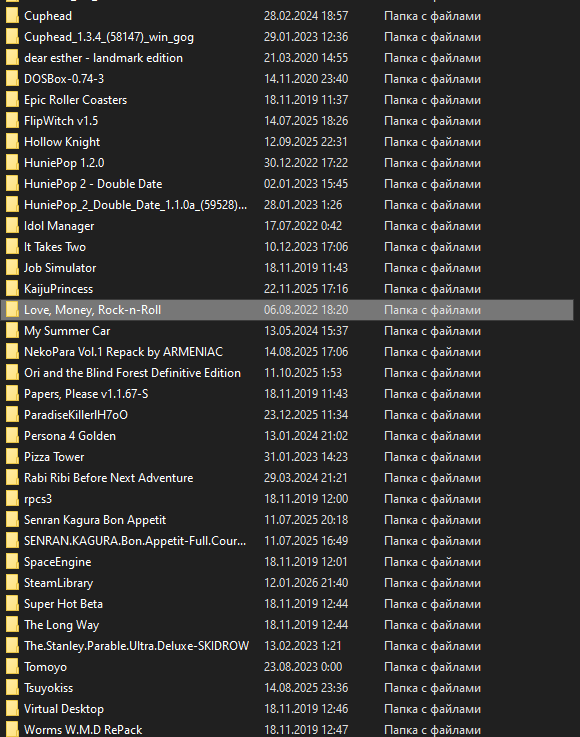Select the Hollow Knight folder icon
Screen dimensions: 580x737
(x=12, y=142)
